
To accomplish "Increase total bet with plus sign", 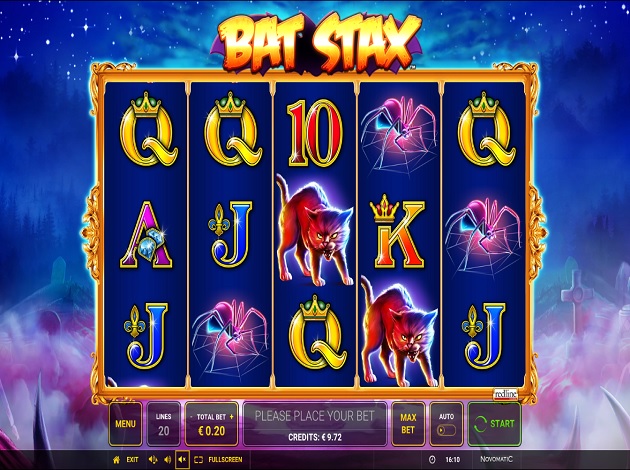I will pyautogui.click(x=231, y=417).
